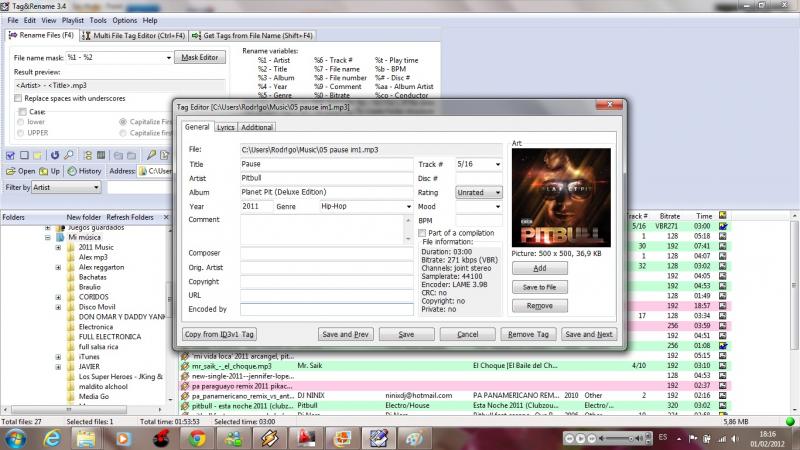Viewport: 800px width, 450px height.
Task: Click the refresh arrow toolbar icon
Action: [x=55, y=155]
